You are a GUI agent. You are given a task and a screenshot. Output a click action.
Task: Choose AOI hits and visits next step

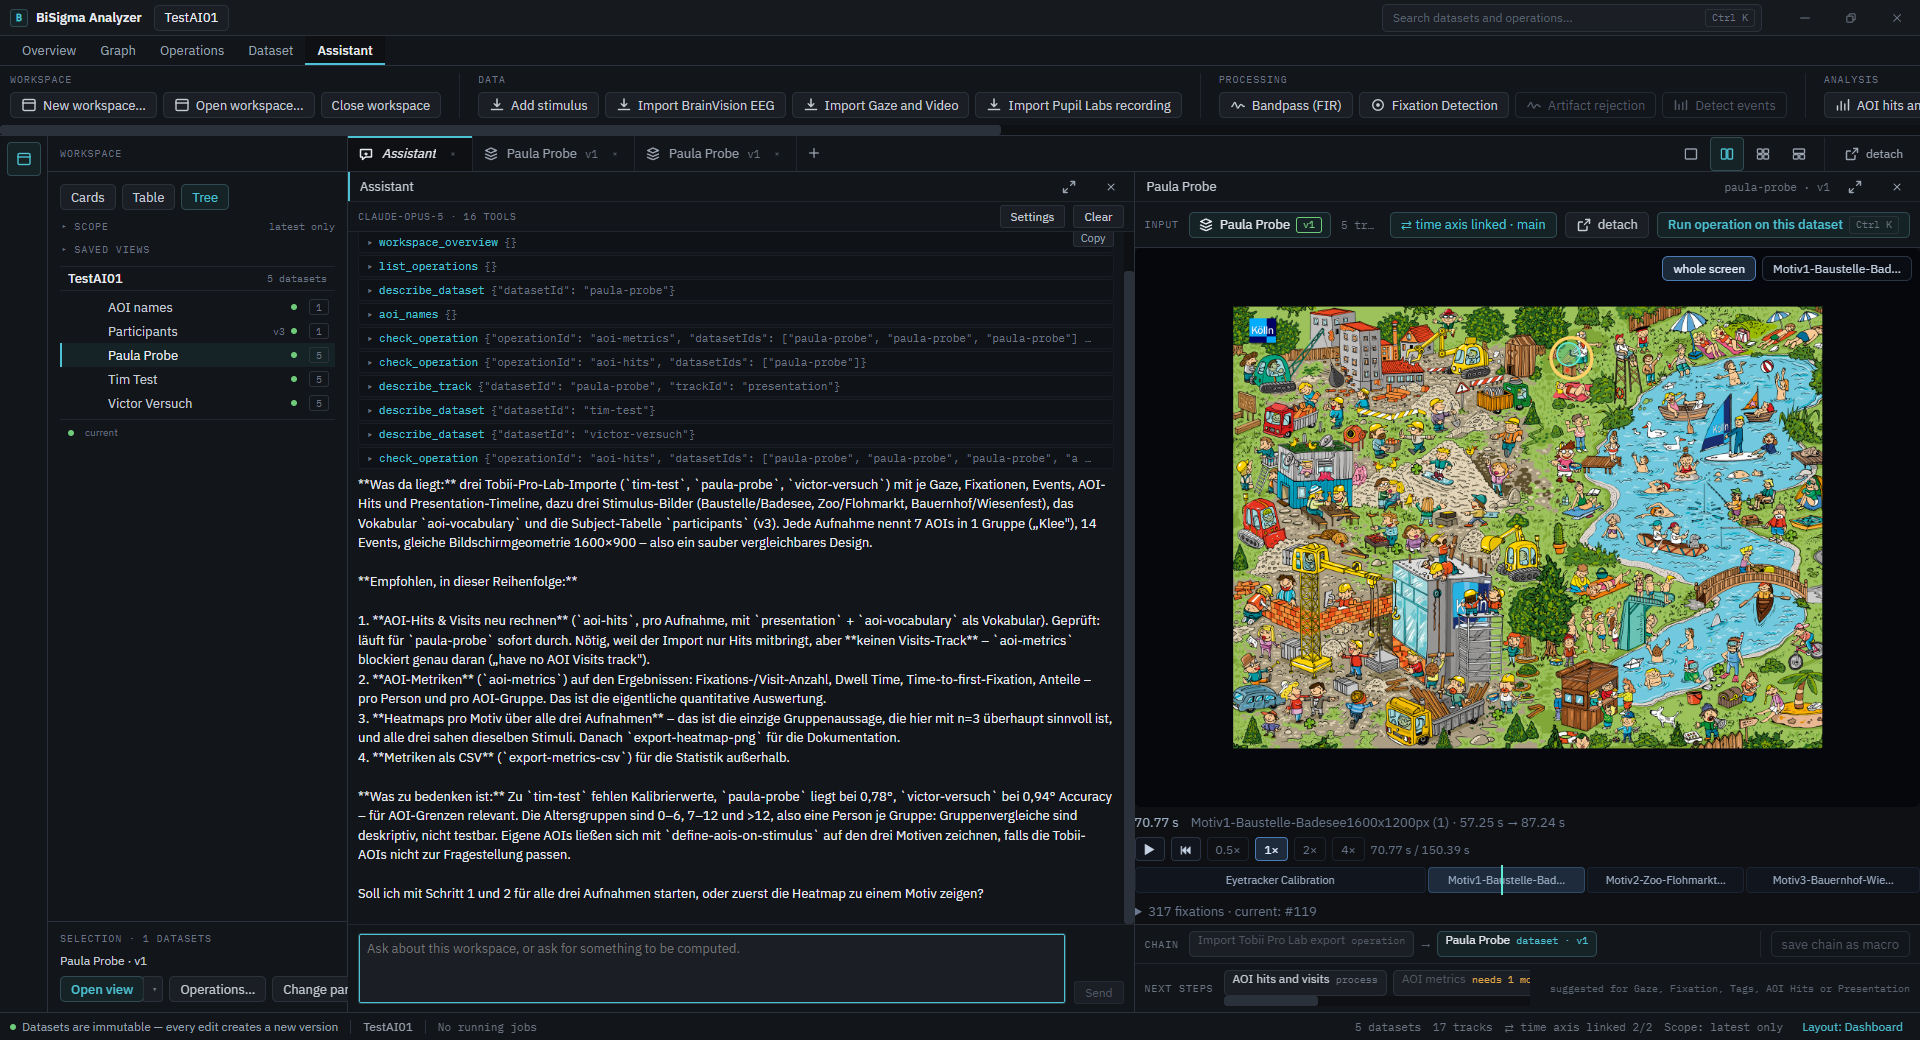pyautogui.click(x=1304, y=980)
